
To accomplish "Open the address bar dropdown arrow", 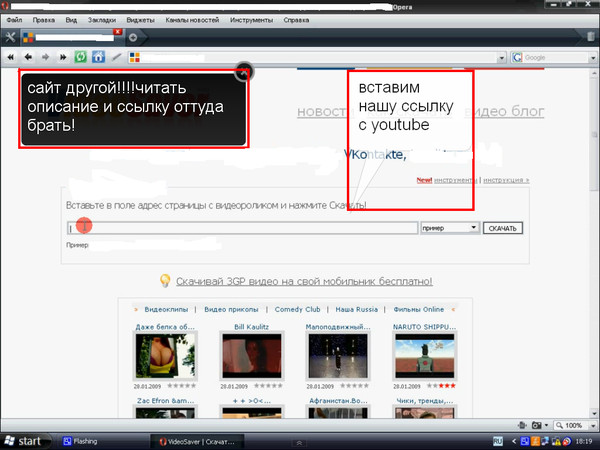I will coord(501,58).
